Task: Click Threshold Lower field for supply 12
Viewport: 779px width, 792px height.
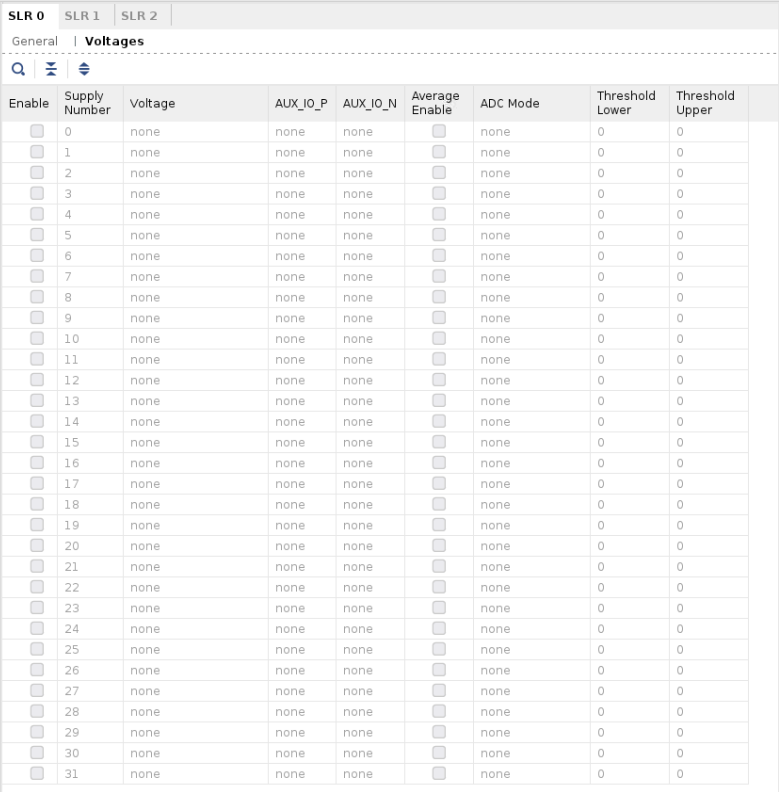Action: coord(629,380)
